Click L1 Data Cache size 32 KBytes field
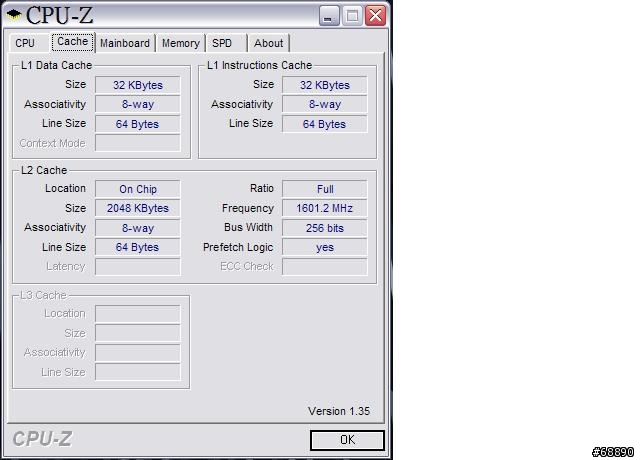Viewport: 640px width, 460px height. coord(138,85)
